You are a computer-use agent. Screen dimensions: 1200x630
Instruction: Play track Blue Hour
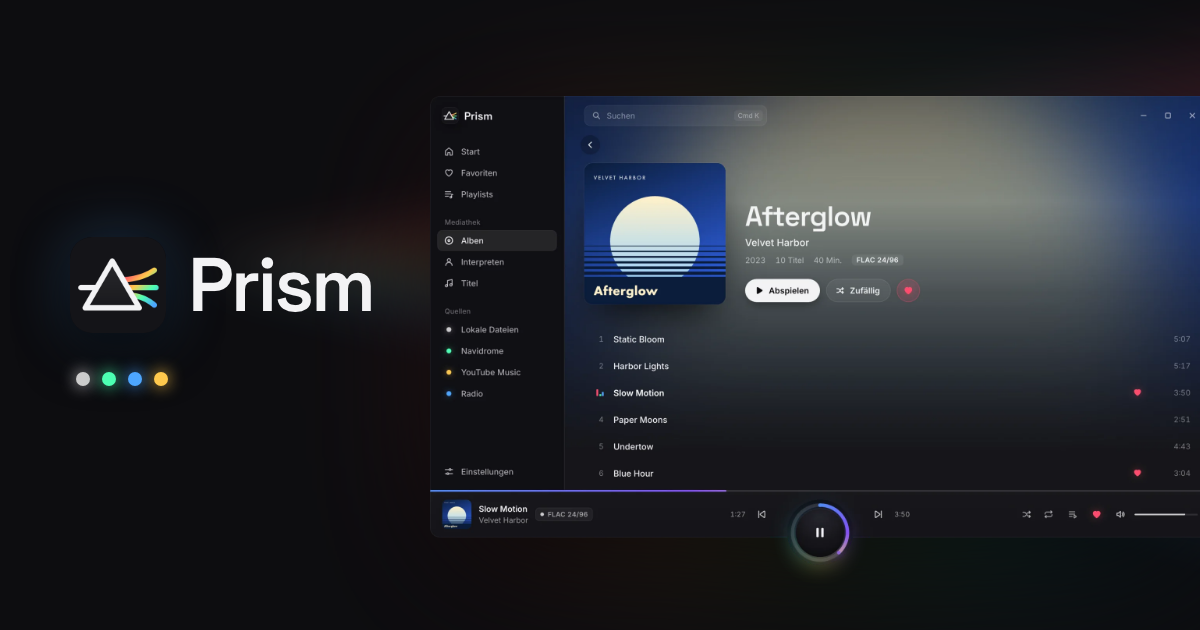[x=633, y=474]
